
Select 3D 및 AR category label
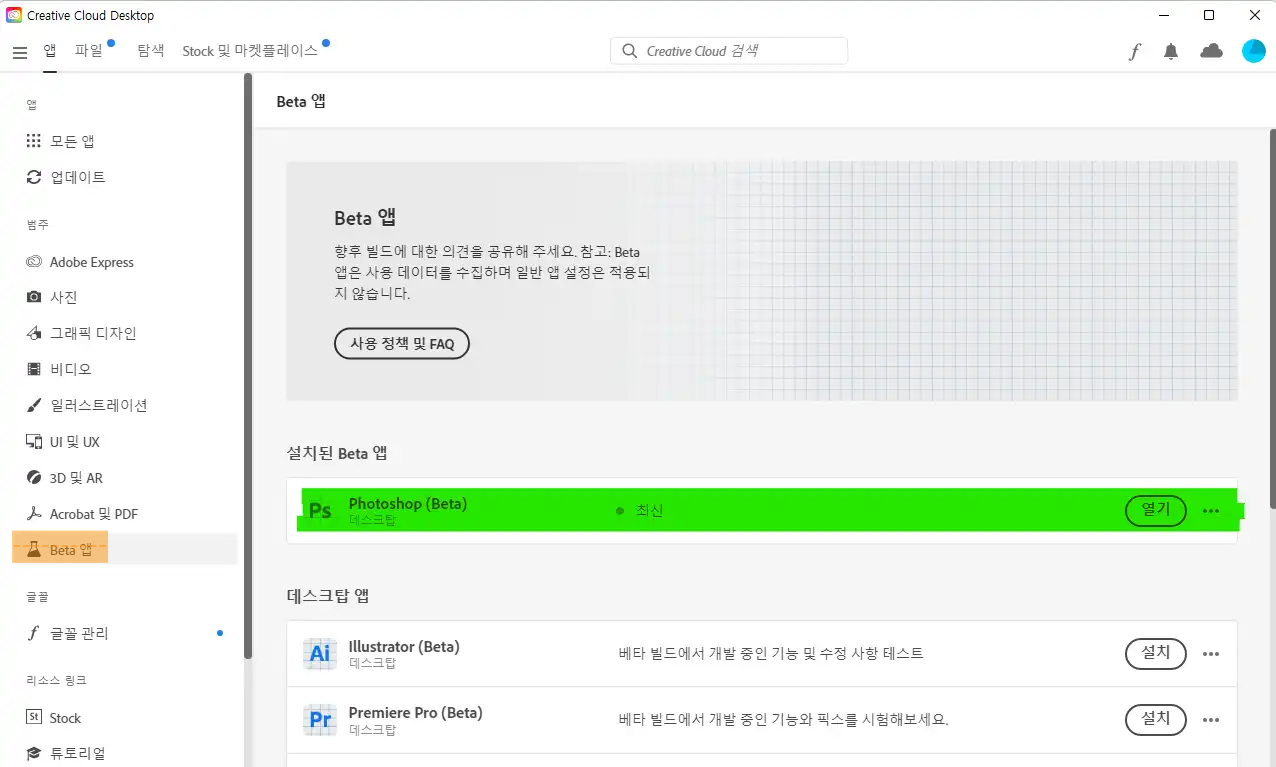pyautogui.click(x=76, y=478)
